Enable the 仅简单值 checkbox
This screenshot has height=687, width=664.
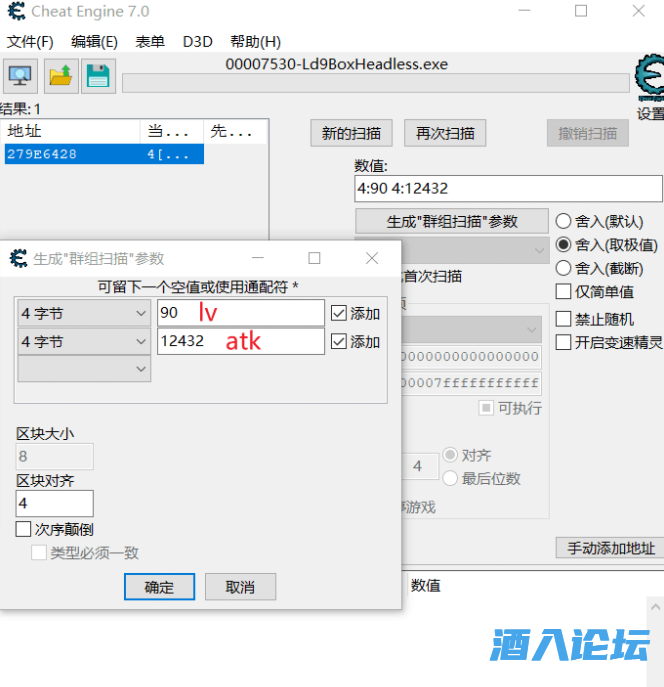[564, 291]
